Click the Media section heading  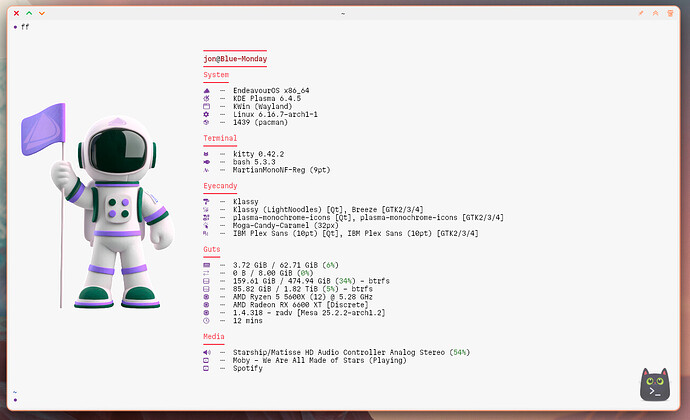(214, 336)
